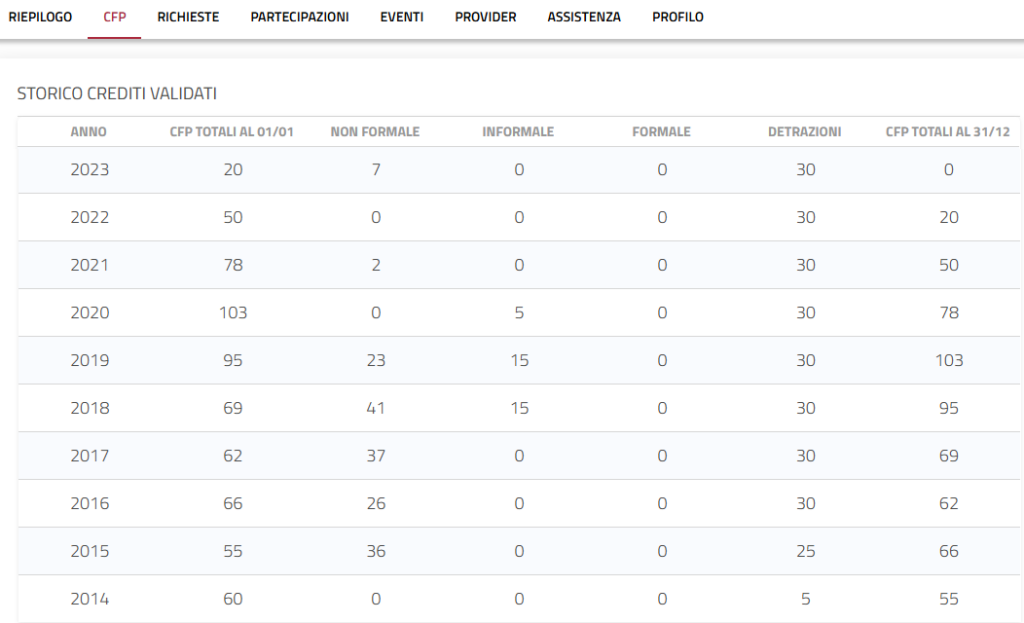Viewport: 1024px width, 623px height.
Task: Click the STORICO CREDITI VALIDATI heading
Action: [x=117, y=93]
